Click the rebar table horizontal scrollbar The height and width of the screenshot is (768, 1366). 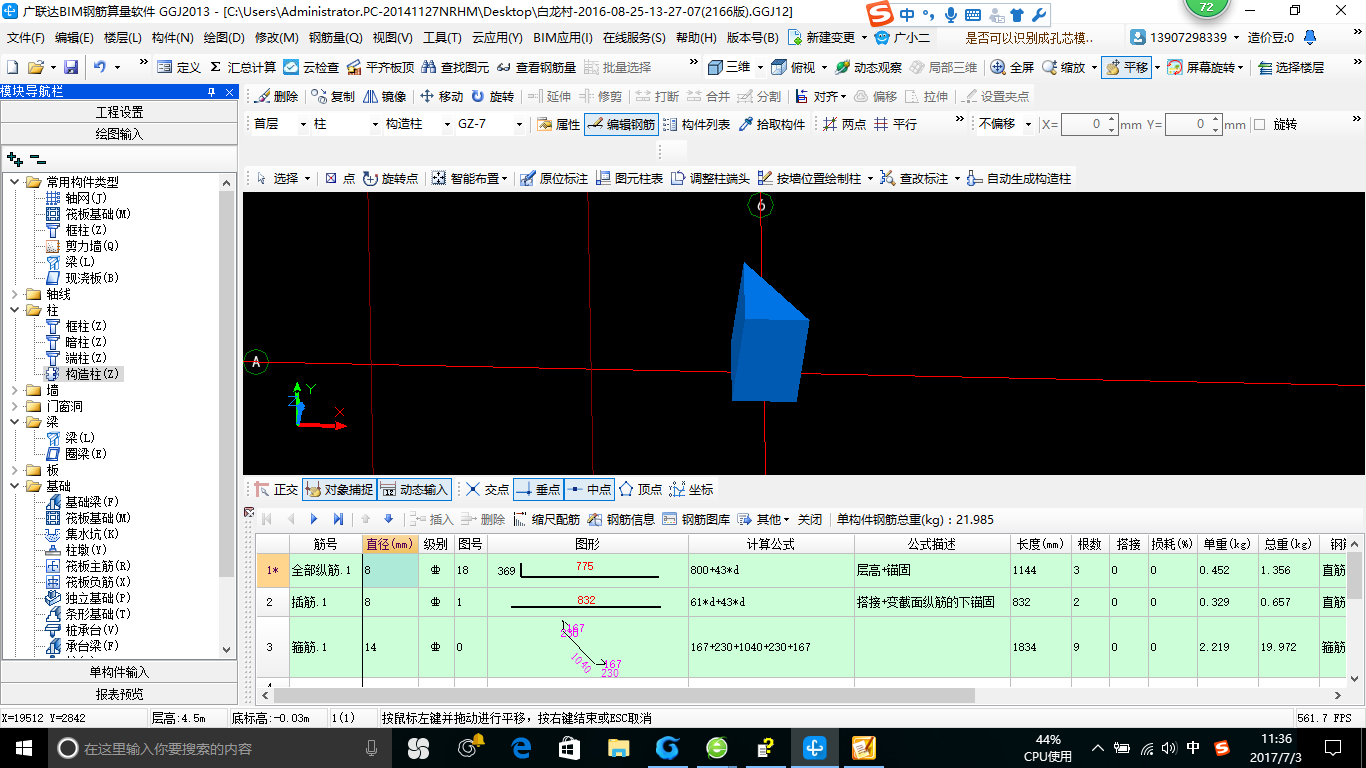pos(624,695)
